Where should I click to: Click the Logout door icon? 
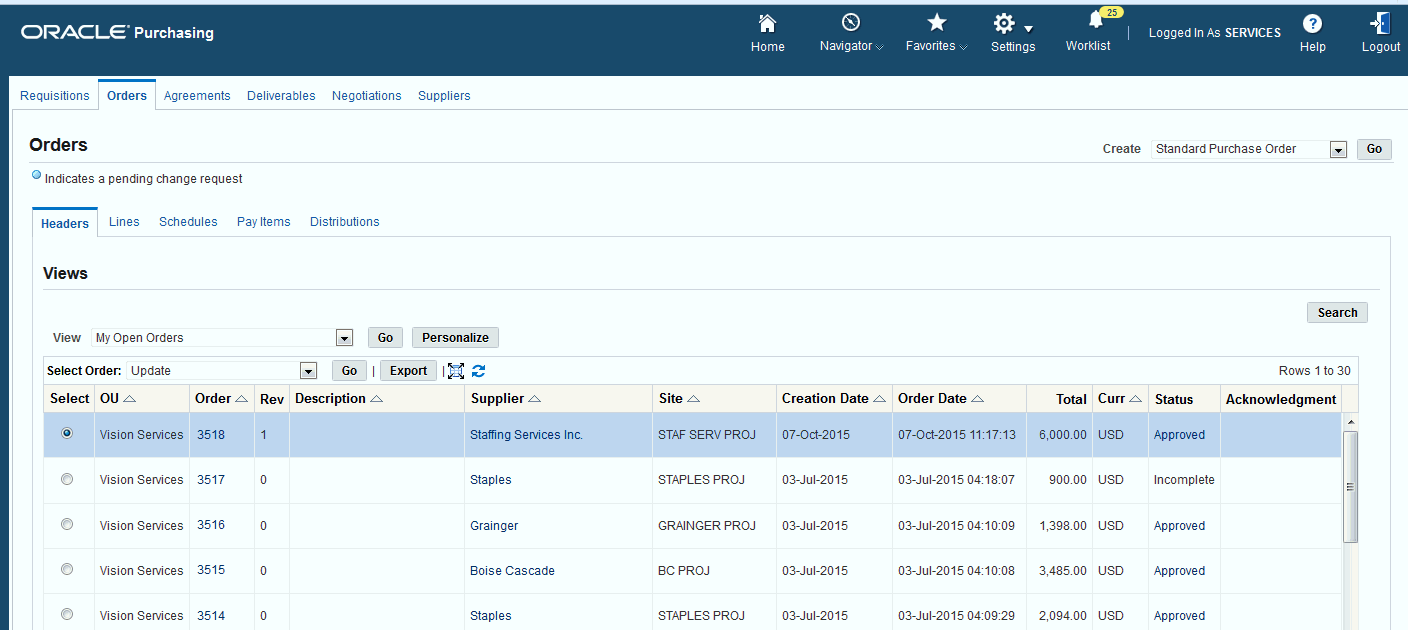click(1380, 24)
